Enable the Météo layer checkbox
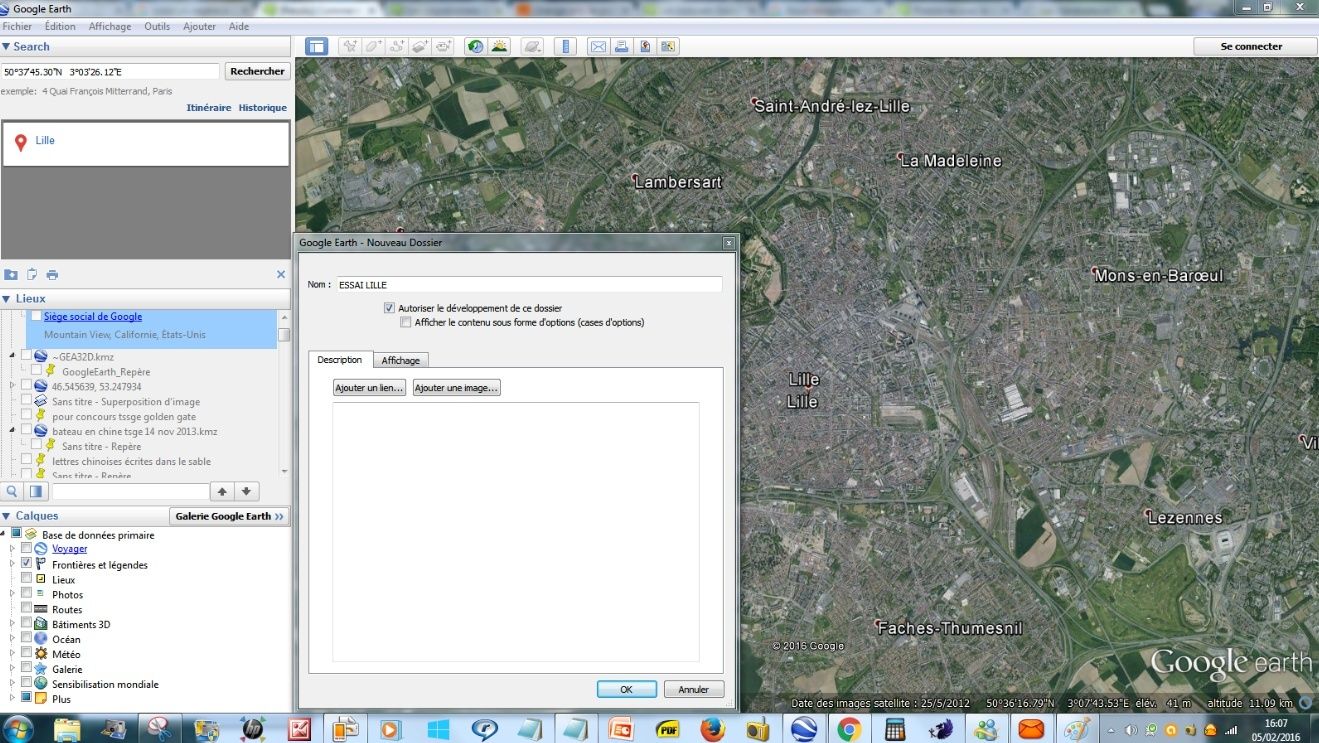This screenshot has width=1319, height=743. (x=26, y=654)
